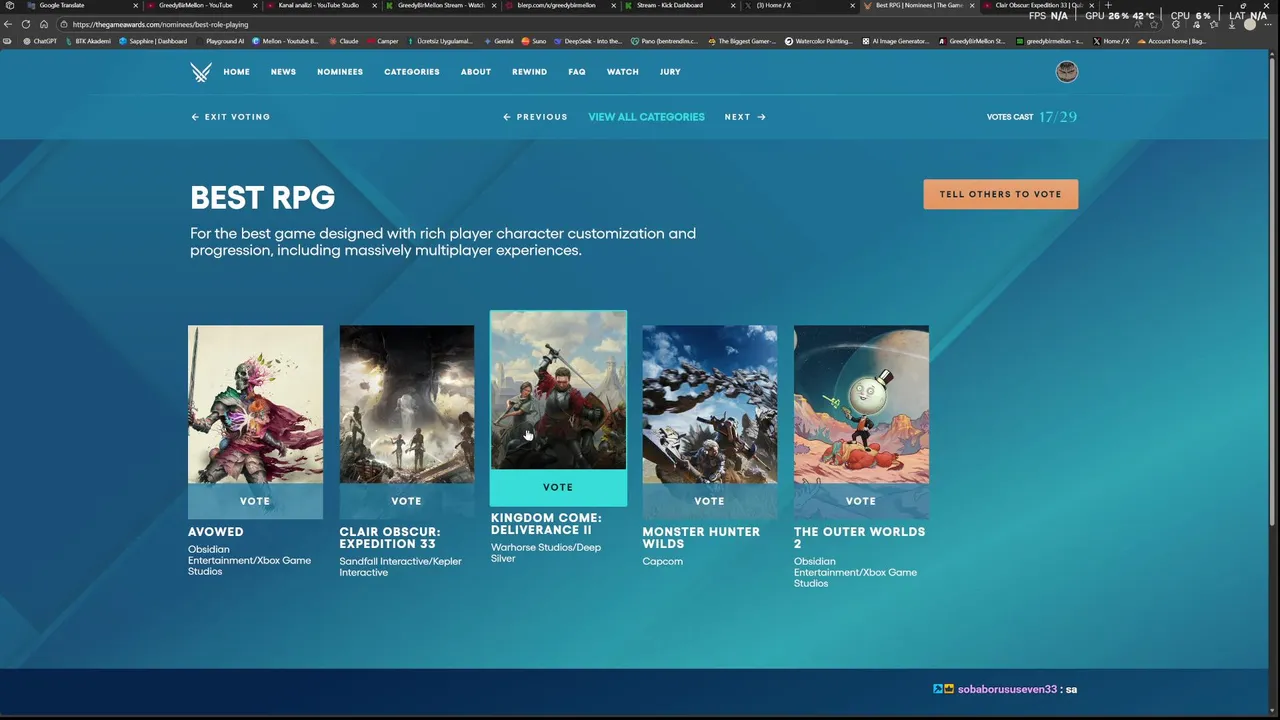
Task: Open Playground AI bookmark
Action: (x=219, y=41)
